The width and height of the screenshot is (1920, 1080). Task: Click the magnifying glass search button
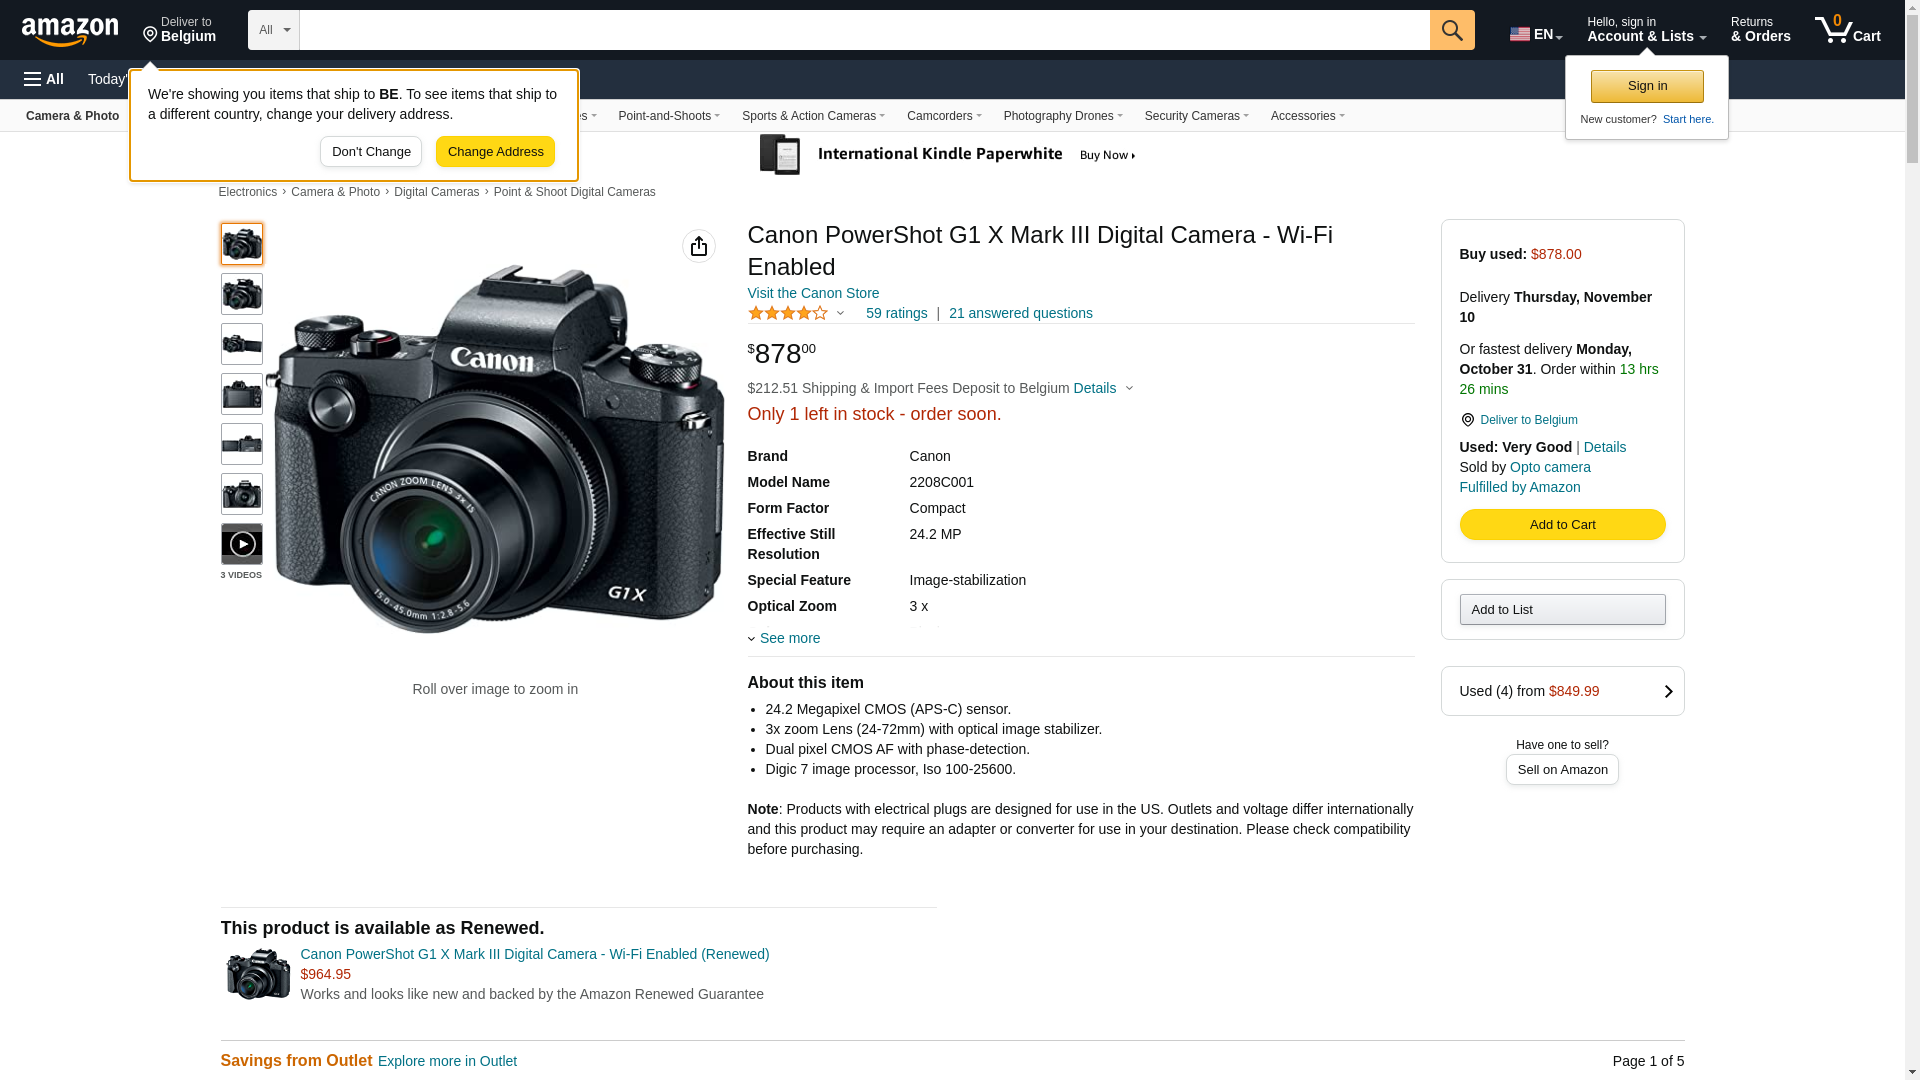1452,30
